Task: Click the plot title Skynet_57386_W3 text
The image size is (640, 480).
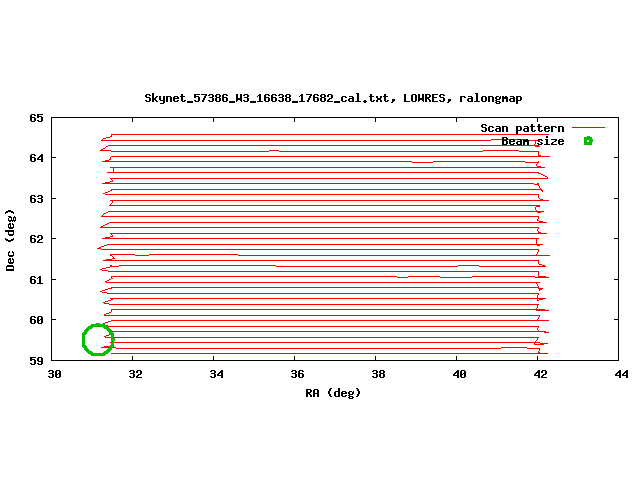Action: (x=333, y=98)
